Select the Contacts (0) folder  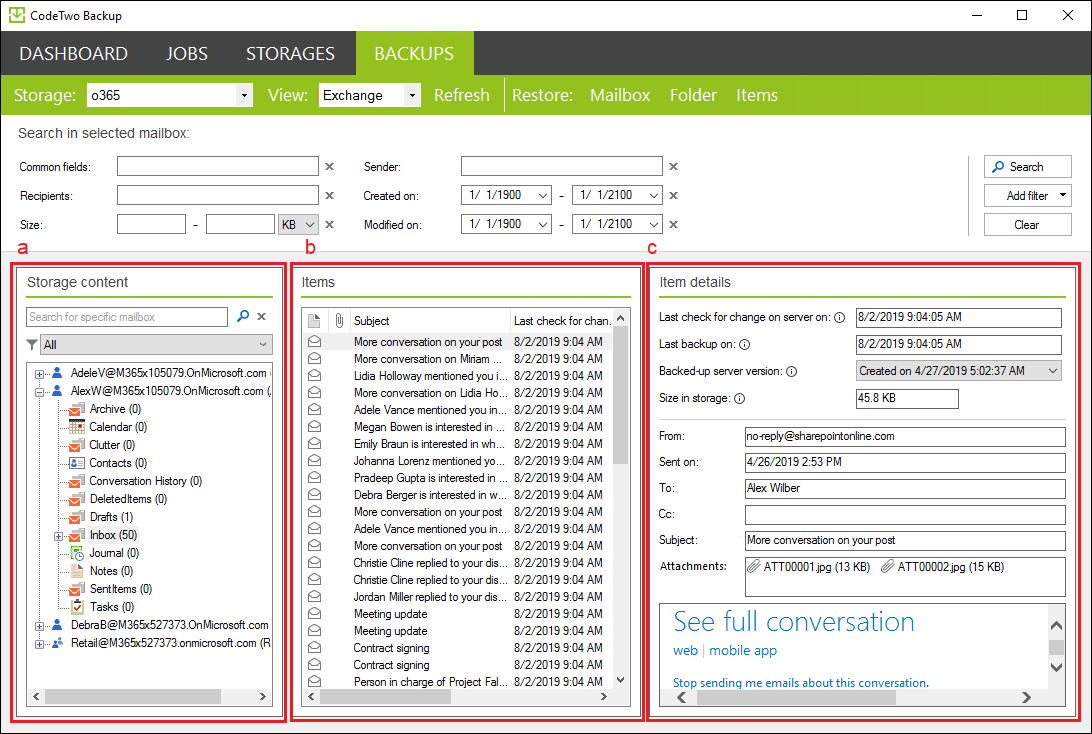coord(118,463)
